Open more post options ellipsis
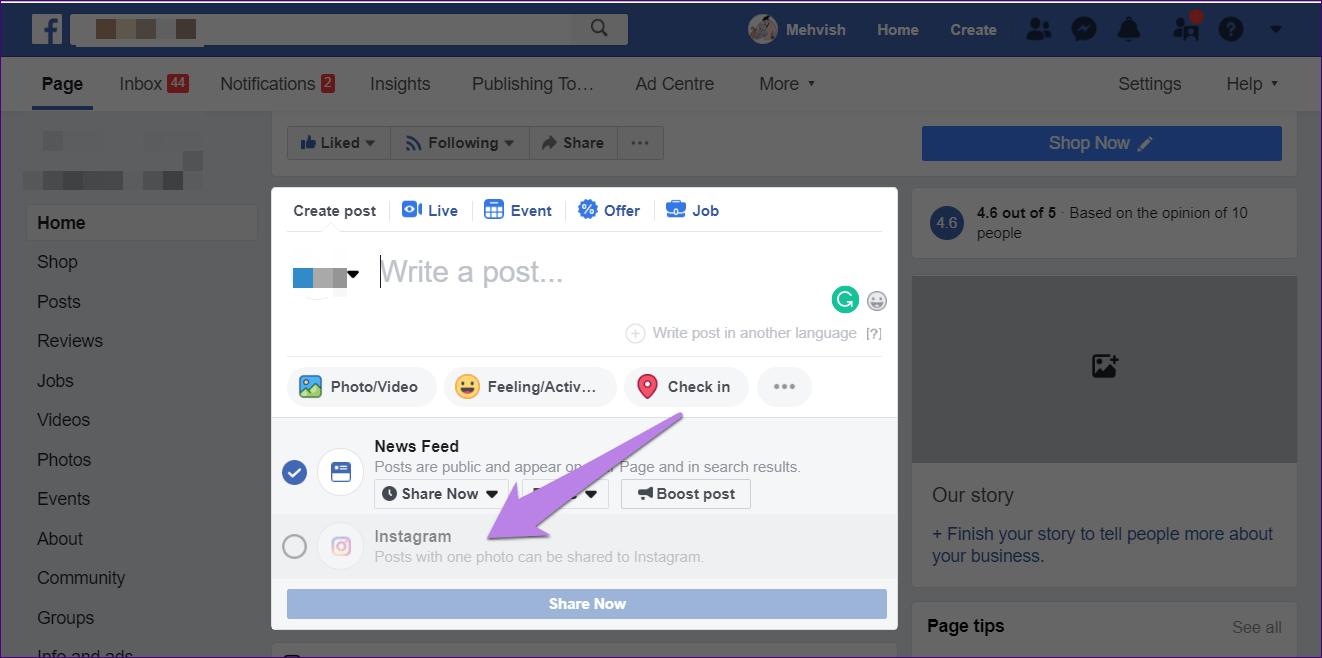 click(x=784, y=387)
